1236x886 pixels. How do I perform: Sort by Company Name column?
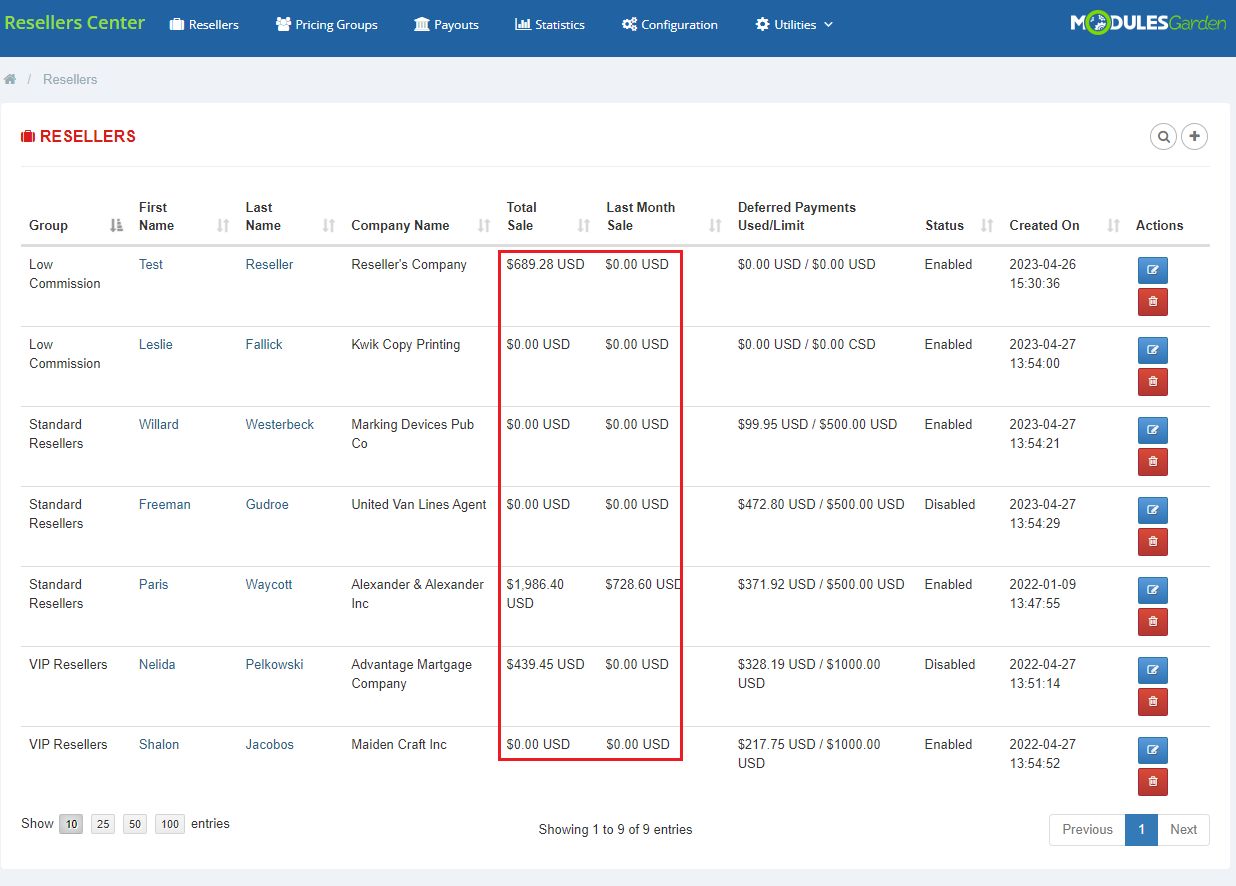point(421,225)
